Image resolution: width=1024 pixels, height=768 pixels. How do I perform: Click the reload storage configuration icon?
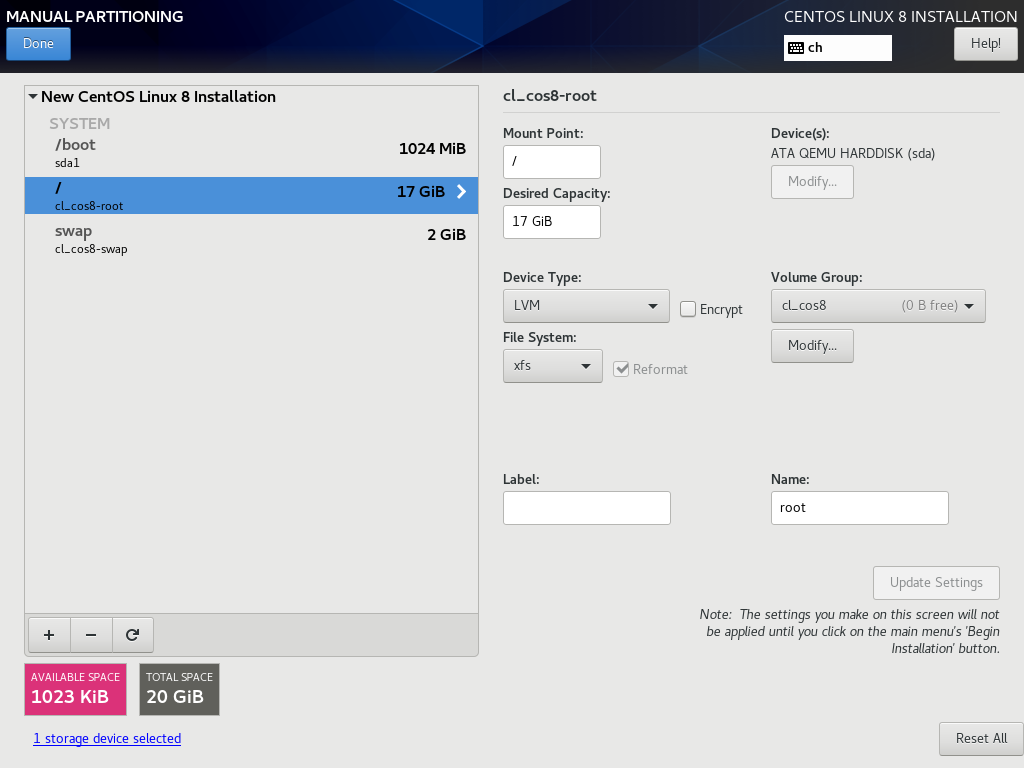pos(133,635)
